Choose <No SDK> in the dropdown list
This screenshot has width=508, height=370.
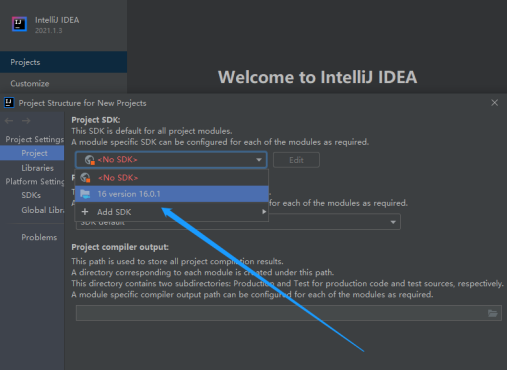click(172, 178)
